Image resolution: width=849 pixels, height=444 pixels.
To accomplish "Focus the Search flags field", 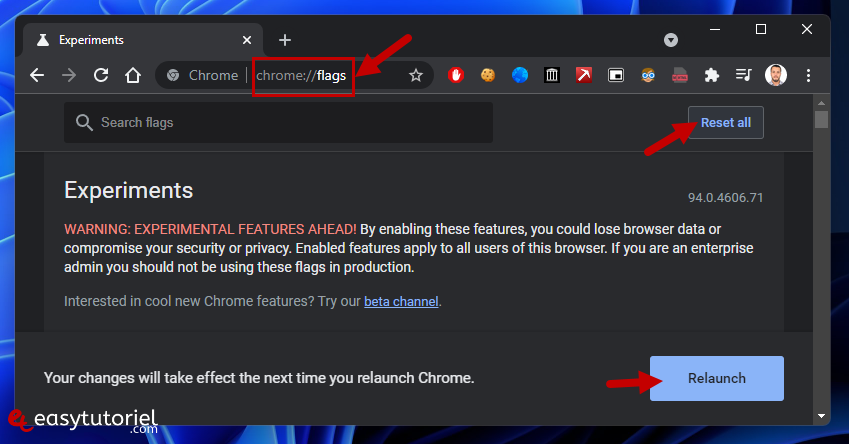I will 278,122.
